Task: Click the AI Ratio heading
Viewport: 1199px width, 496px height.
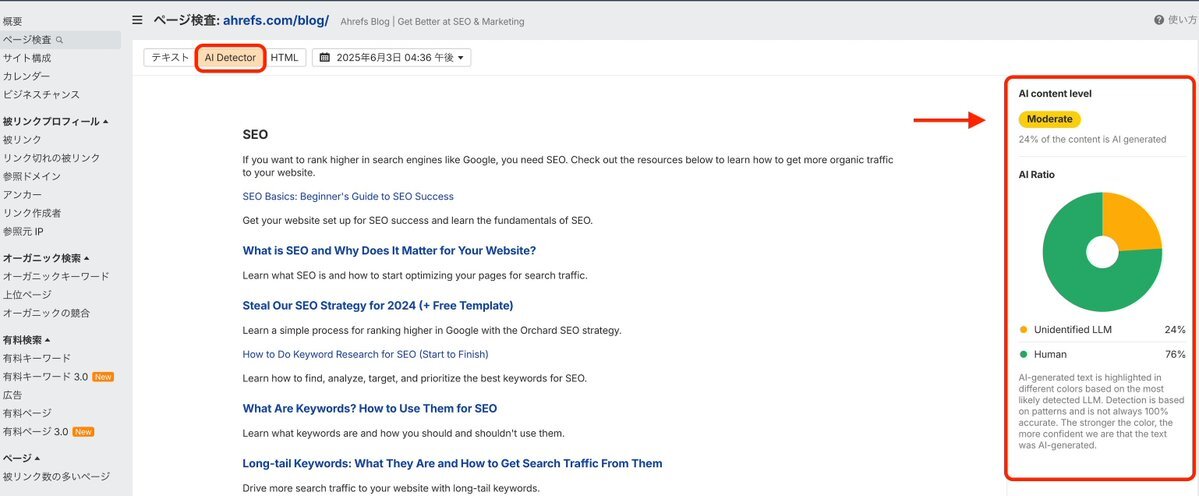Action: 1037,174
